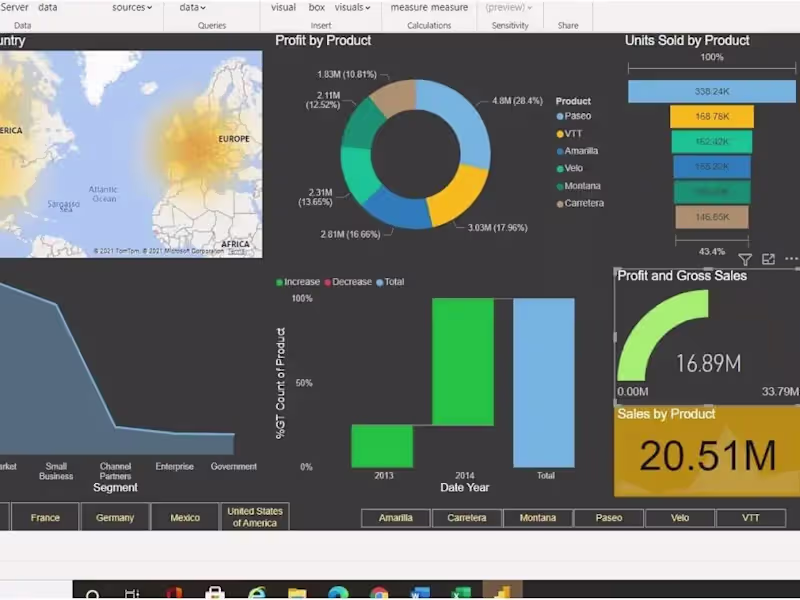Insert a text box from the ribbon

pyautogui.click(x=317, y=7)
